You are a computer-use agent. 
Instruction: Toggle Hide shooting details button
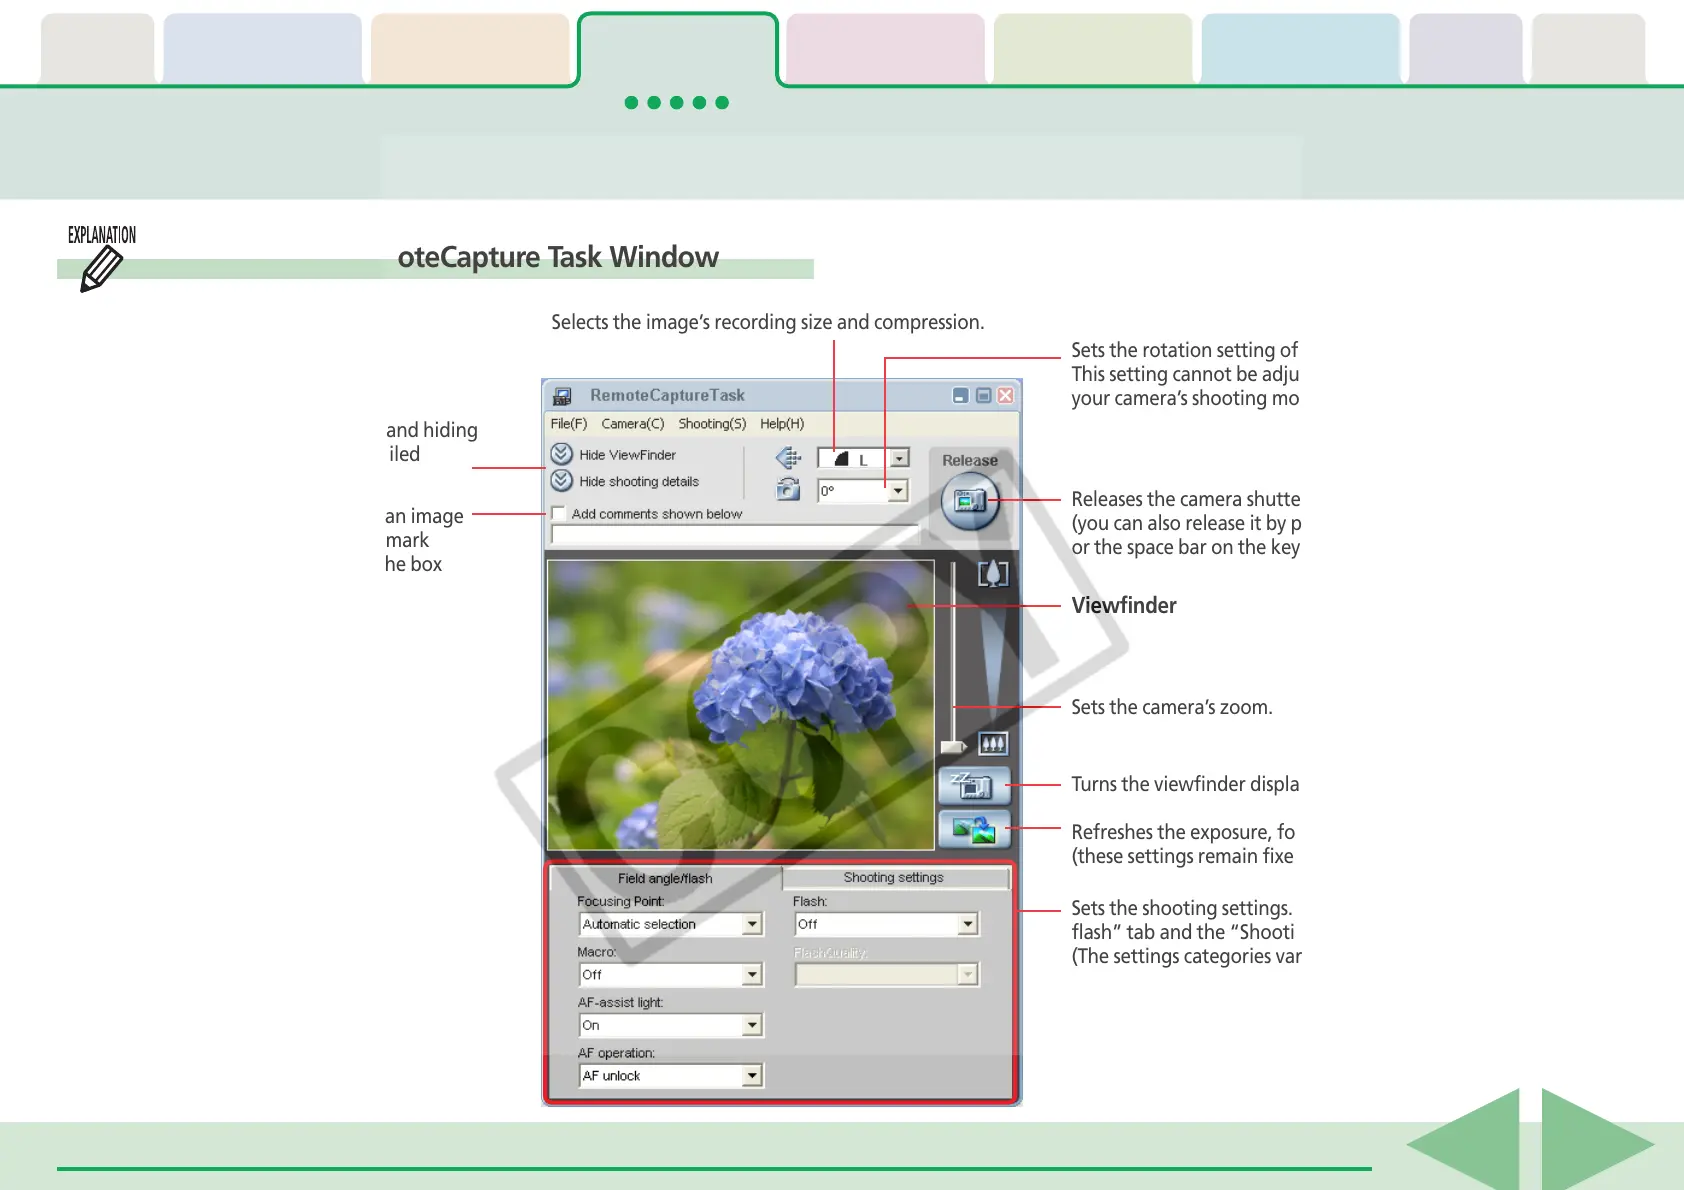562,481
